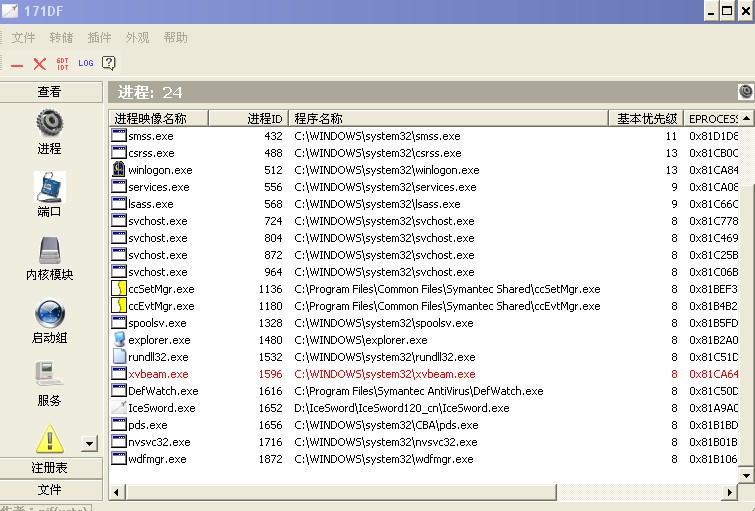This screenshot has width=755, height=511.
Task: Click the IceSword.exe sword icon
Action: (118, 407)
